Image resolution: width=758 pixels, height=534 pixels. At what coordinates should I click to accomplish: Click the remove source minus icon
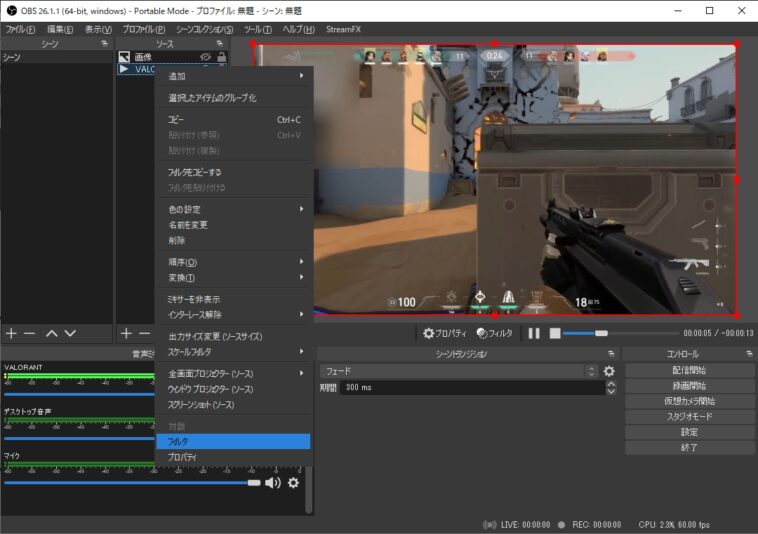(x=144, y=333)
